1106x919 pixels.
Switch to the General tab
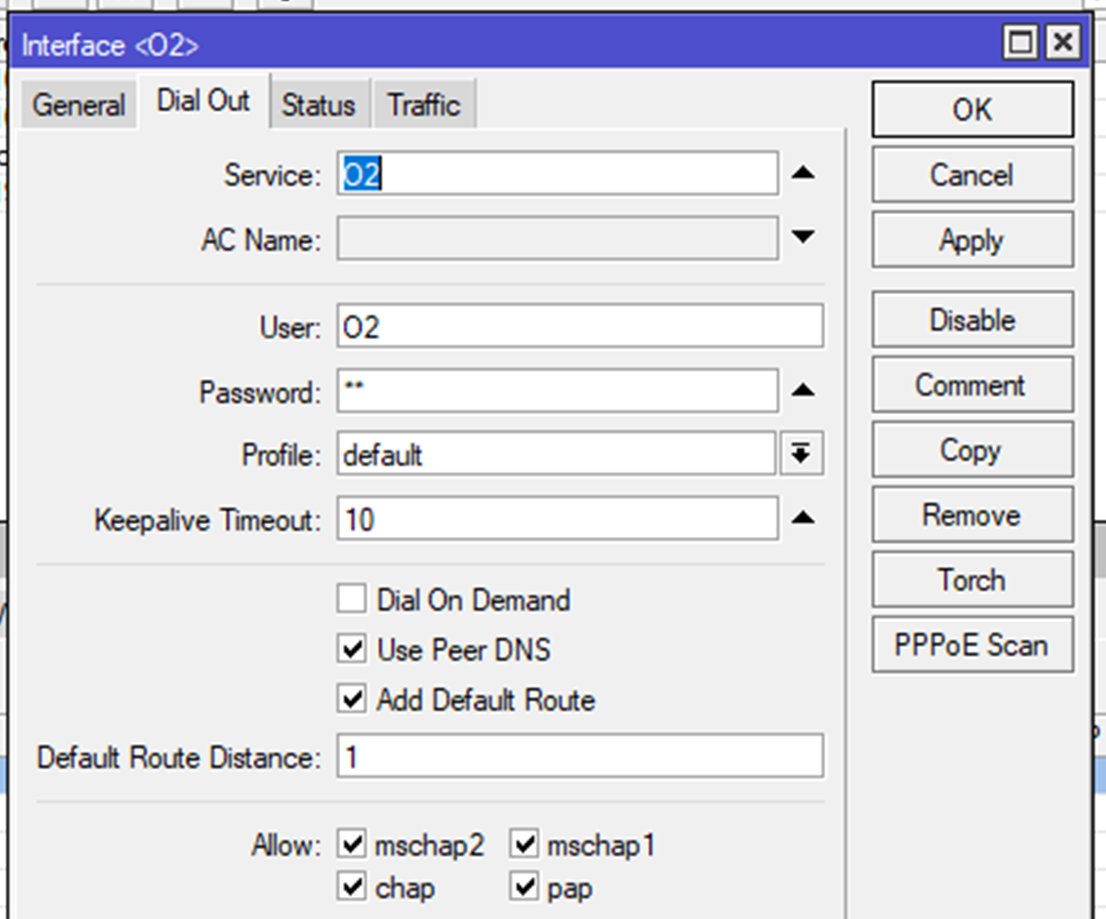(x=79, y=105)
